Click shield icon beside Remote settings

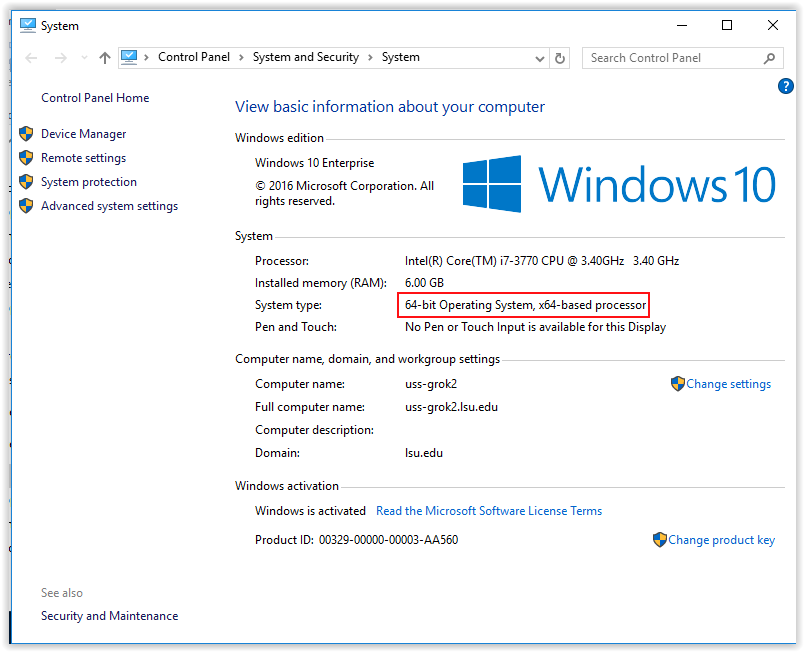click(26, 157)
